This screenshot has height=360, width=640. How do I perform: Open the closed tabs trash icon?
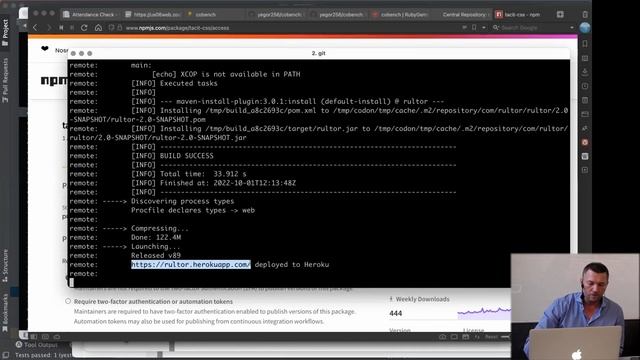click(585, 14)
